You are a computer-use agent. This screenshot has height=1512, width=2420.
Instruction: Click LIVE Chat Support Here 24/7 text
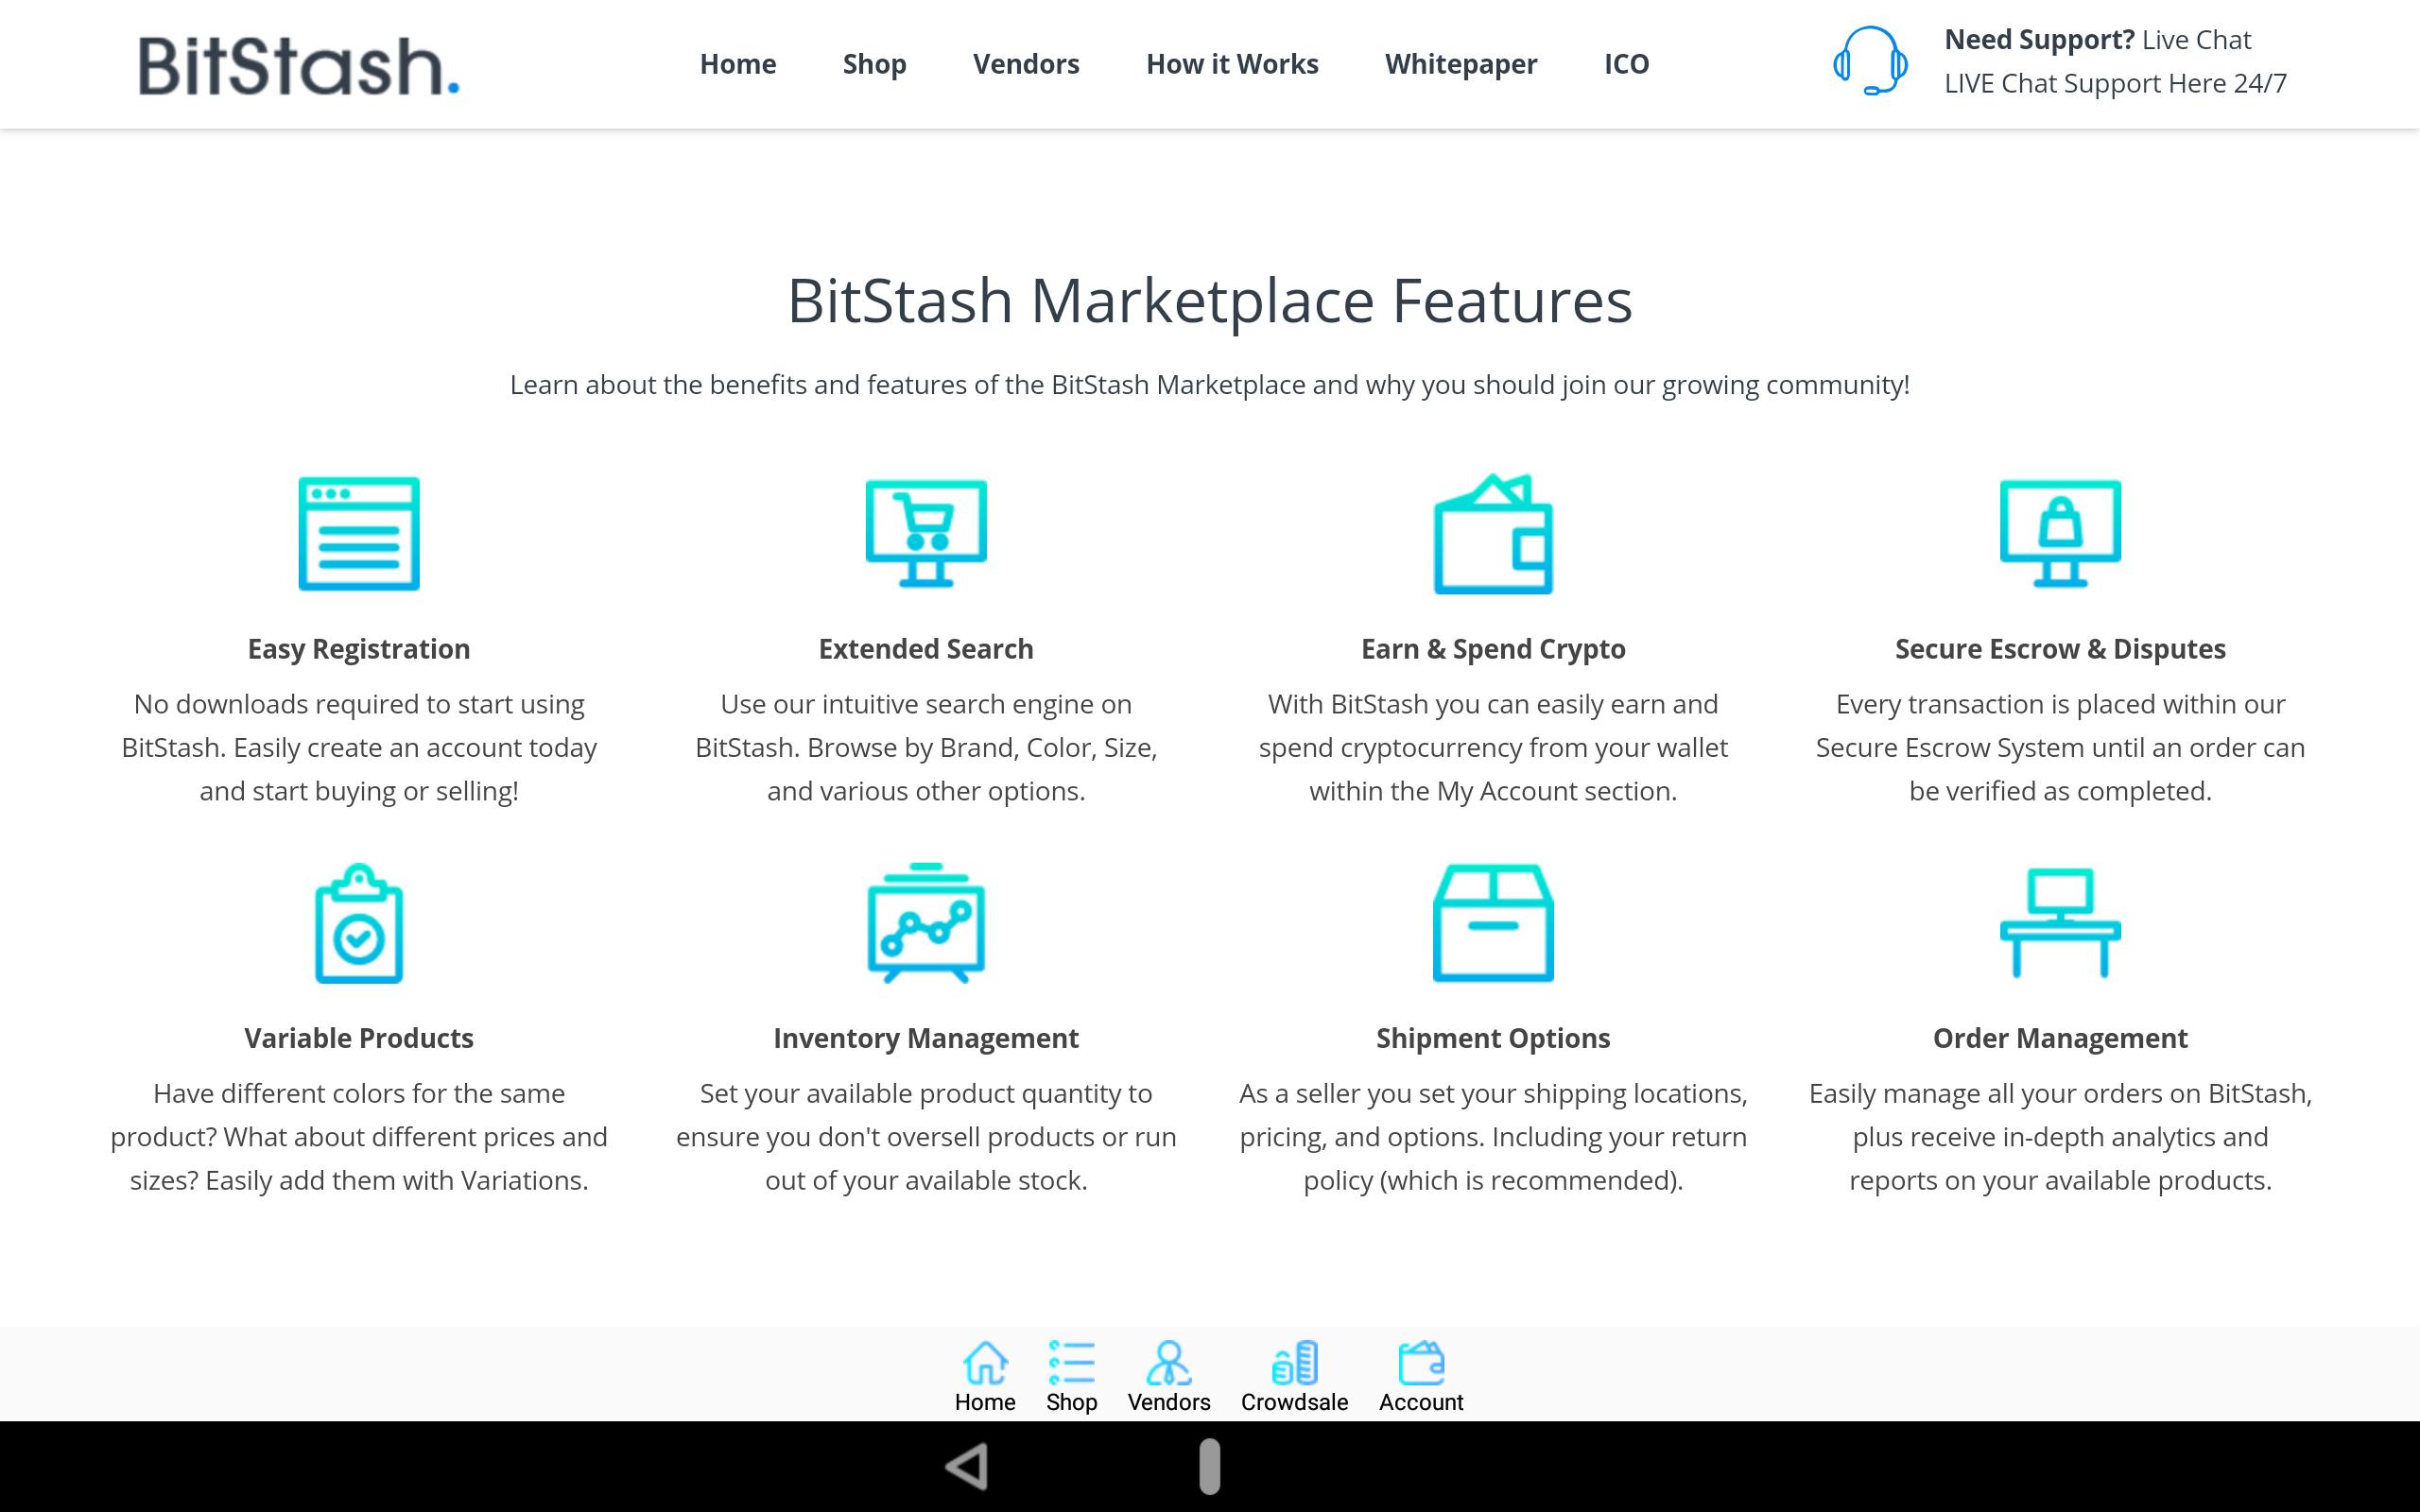click(2115, 83)
